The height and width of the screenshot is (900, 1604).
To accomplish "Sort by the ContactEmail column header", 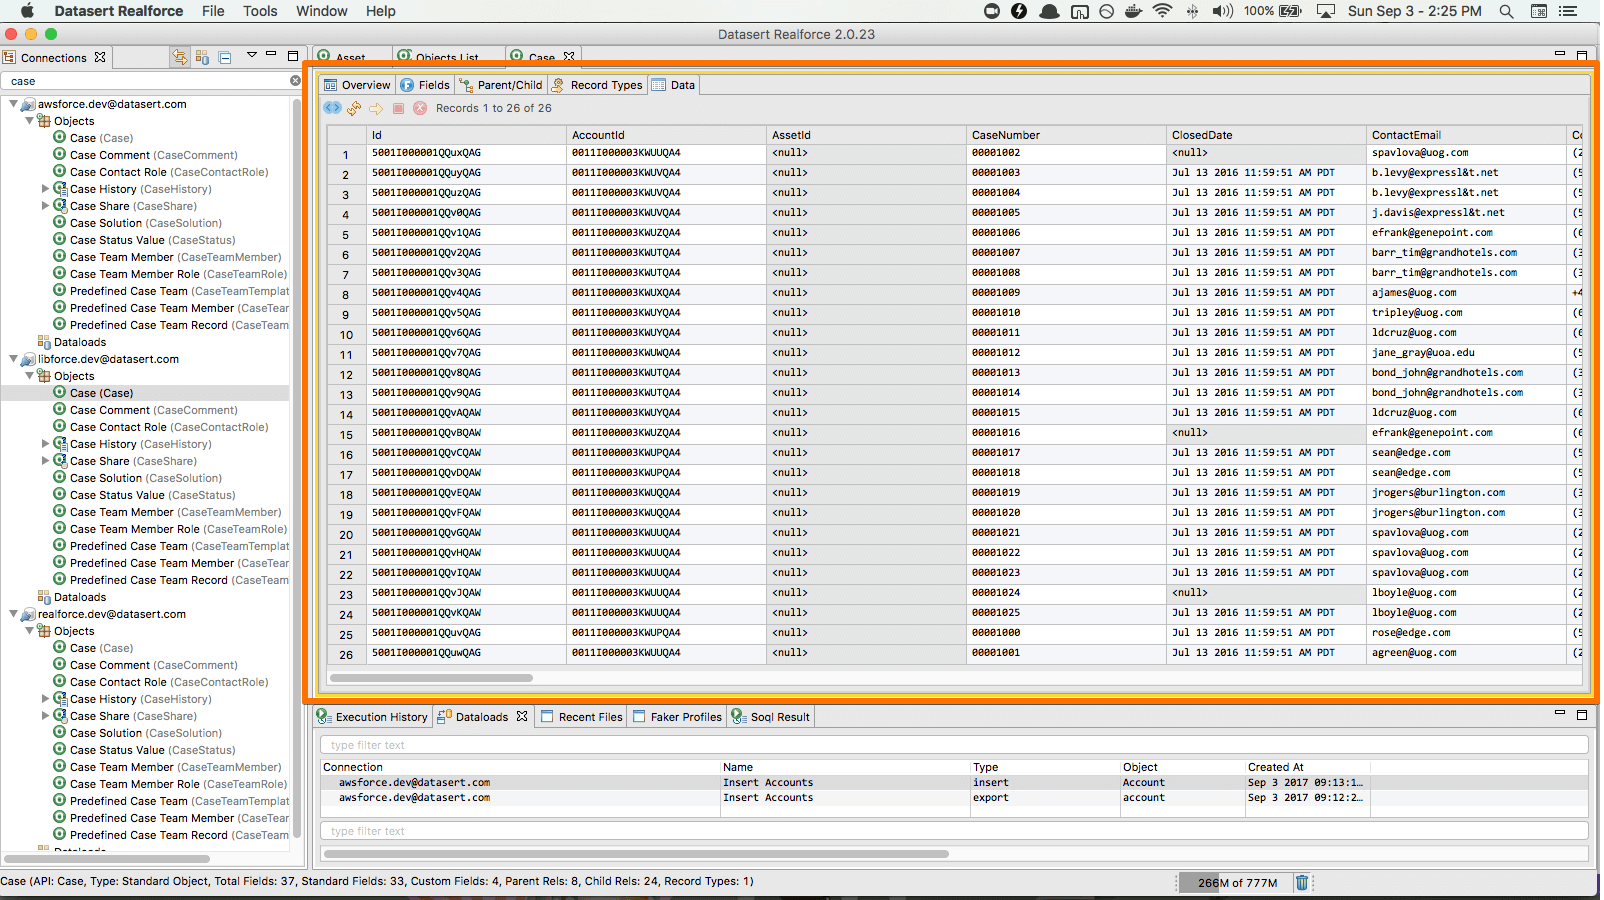I will [1466, 135].
